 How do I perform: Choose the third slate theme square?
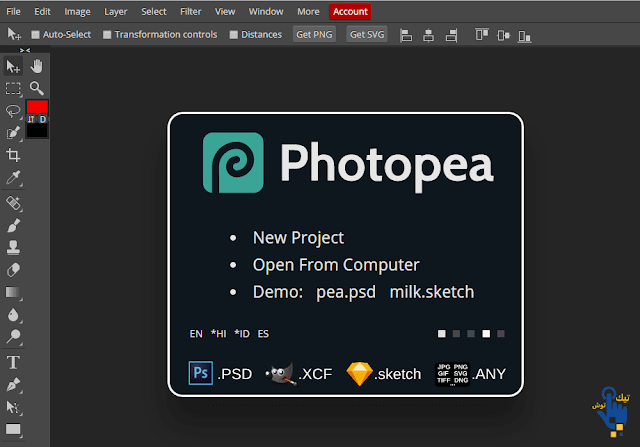[471, 334]
